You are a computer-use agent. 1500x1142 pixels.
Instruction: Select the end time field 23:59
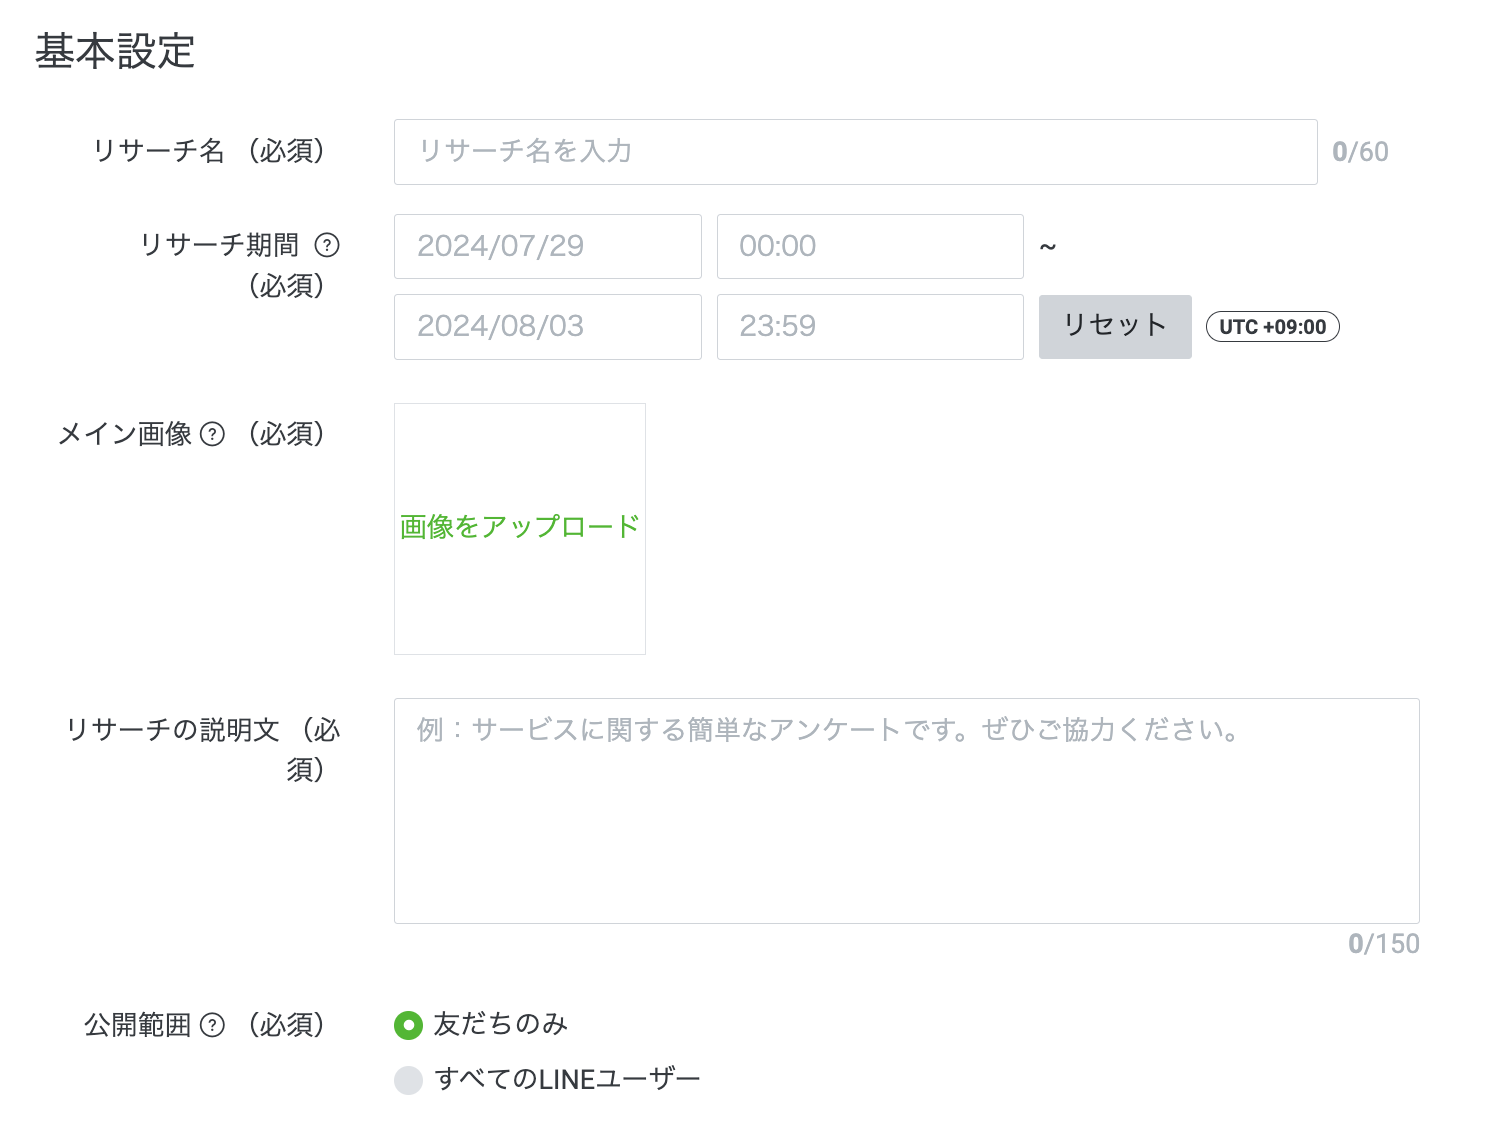[x=870, y=327]
